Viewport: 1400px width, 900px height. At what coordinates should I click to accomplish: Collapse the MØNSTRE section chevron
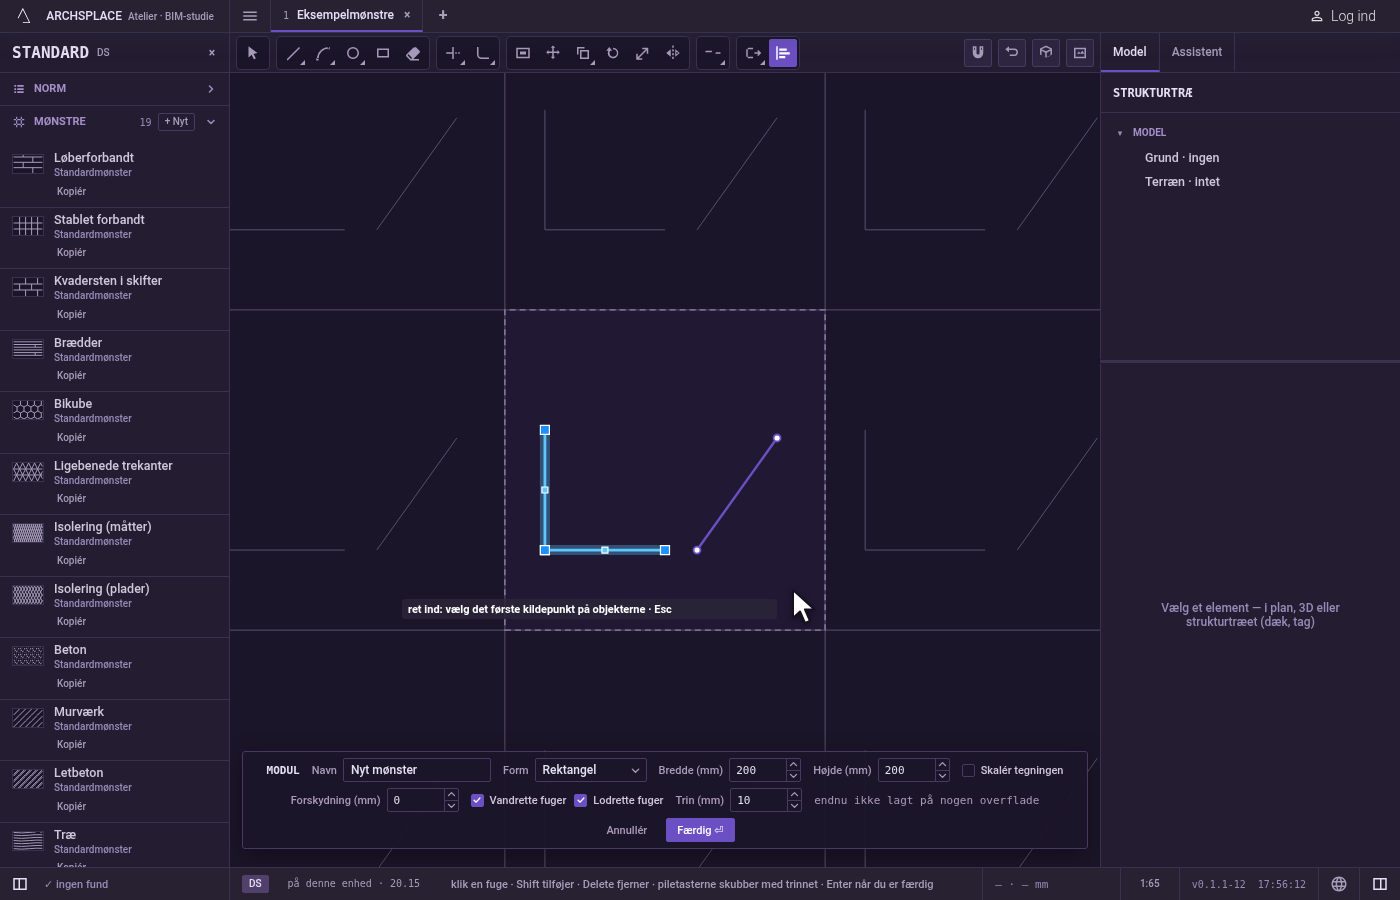[211, 122]
